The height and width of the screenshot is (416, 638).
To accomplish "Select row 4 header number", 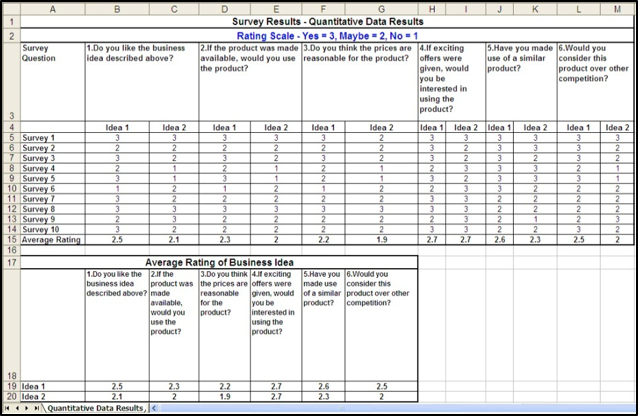I will [11, 127].
